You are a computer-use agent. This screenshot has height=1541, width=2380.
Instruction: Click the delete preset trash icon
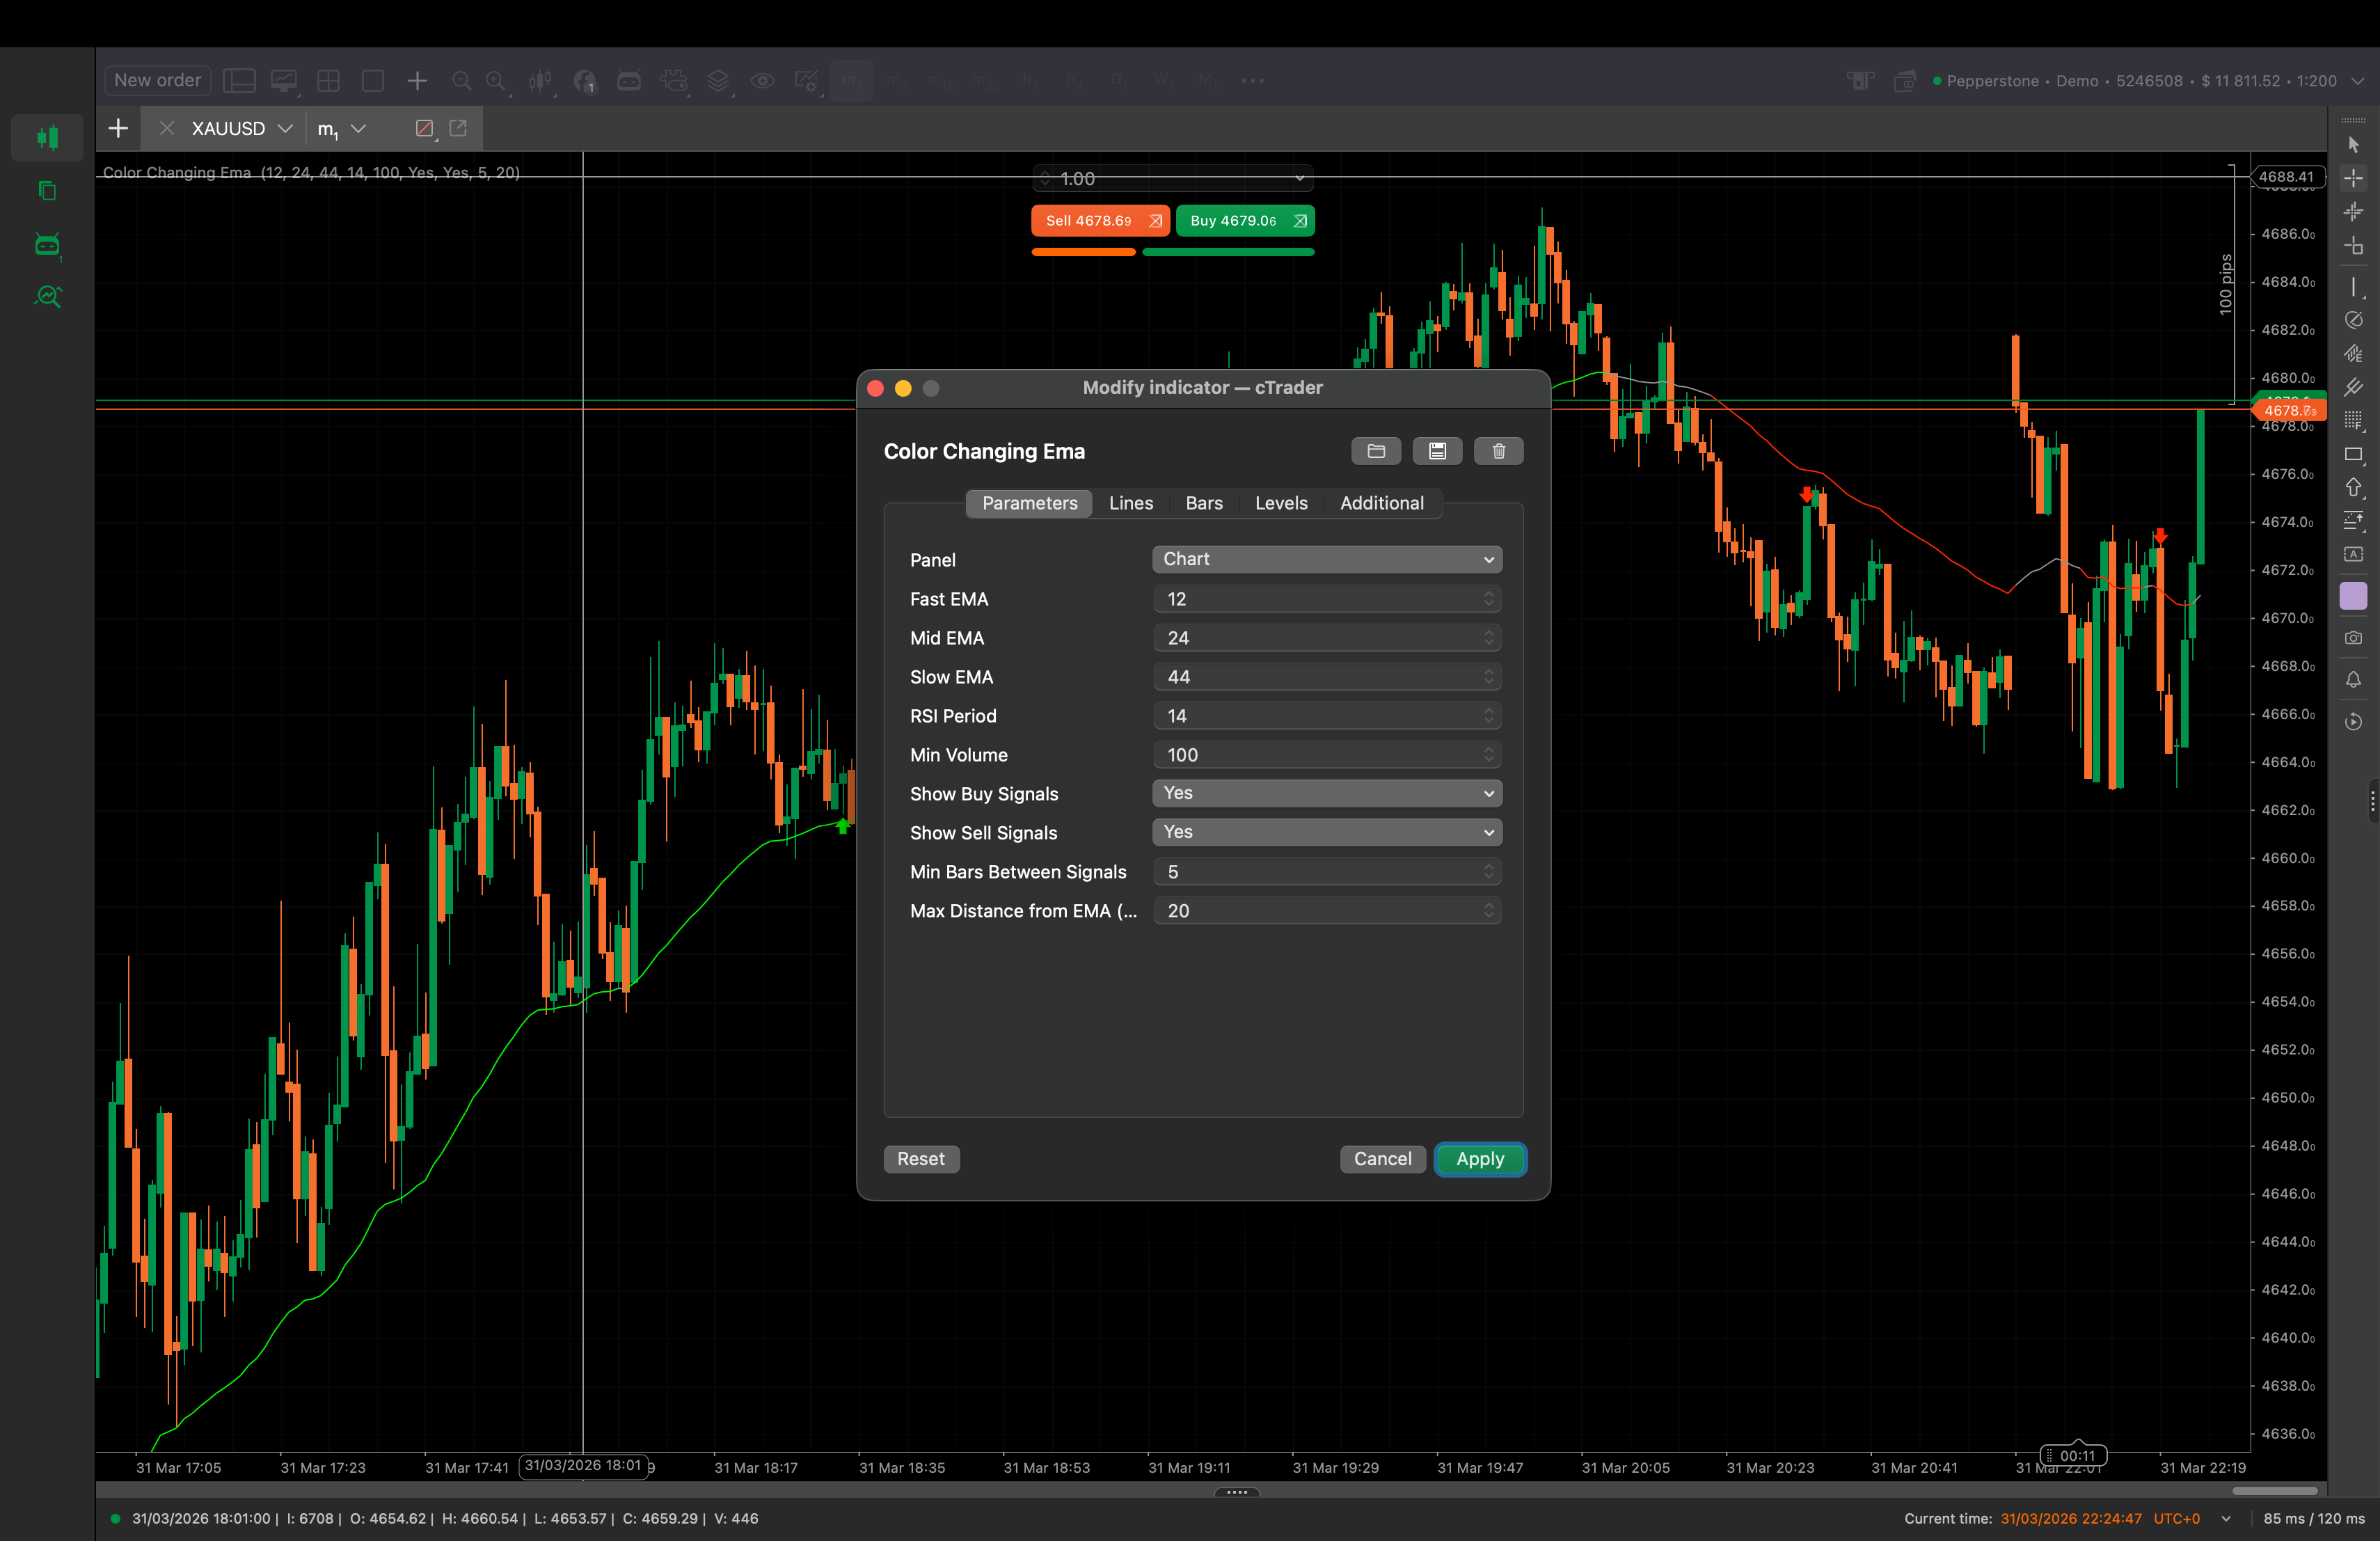[x=1498, y=451]
